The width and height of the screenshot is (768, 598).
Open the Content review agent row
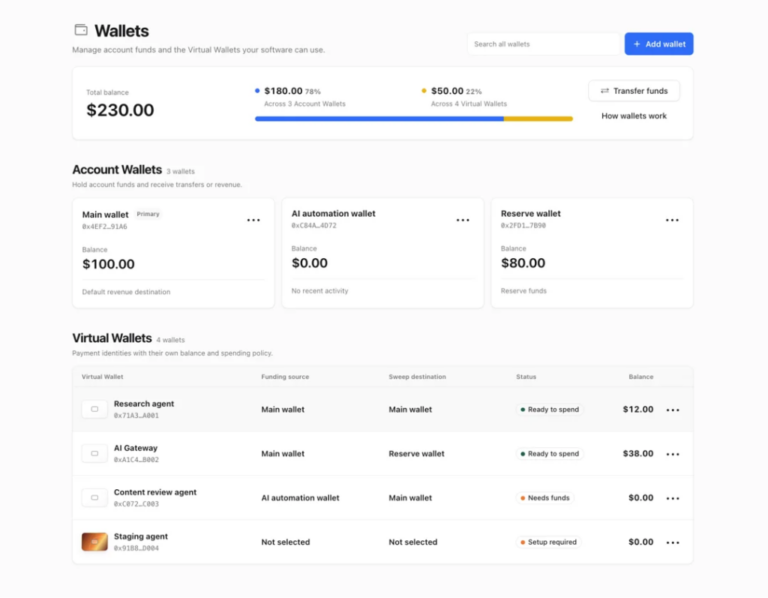pyautogui.click(x=383, y=498)
